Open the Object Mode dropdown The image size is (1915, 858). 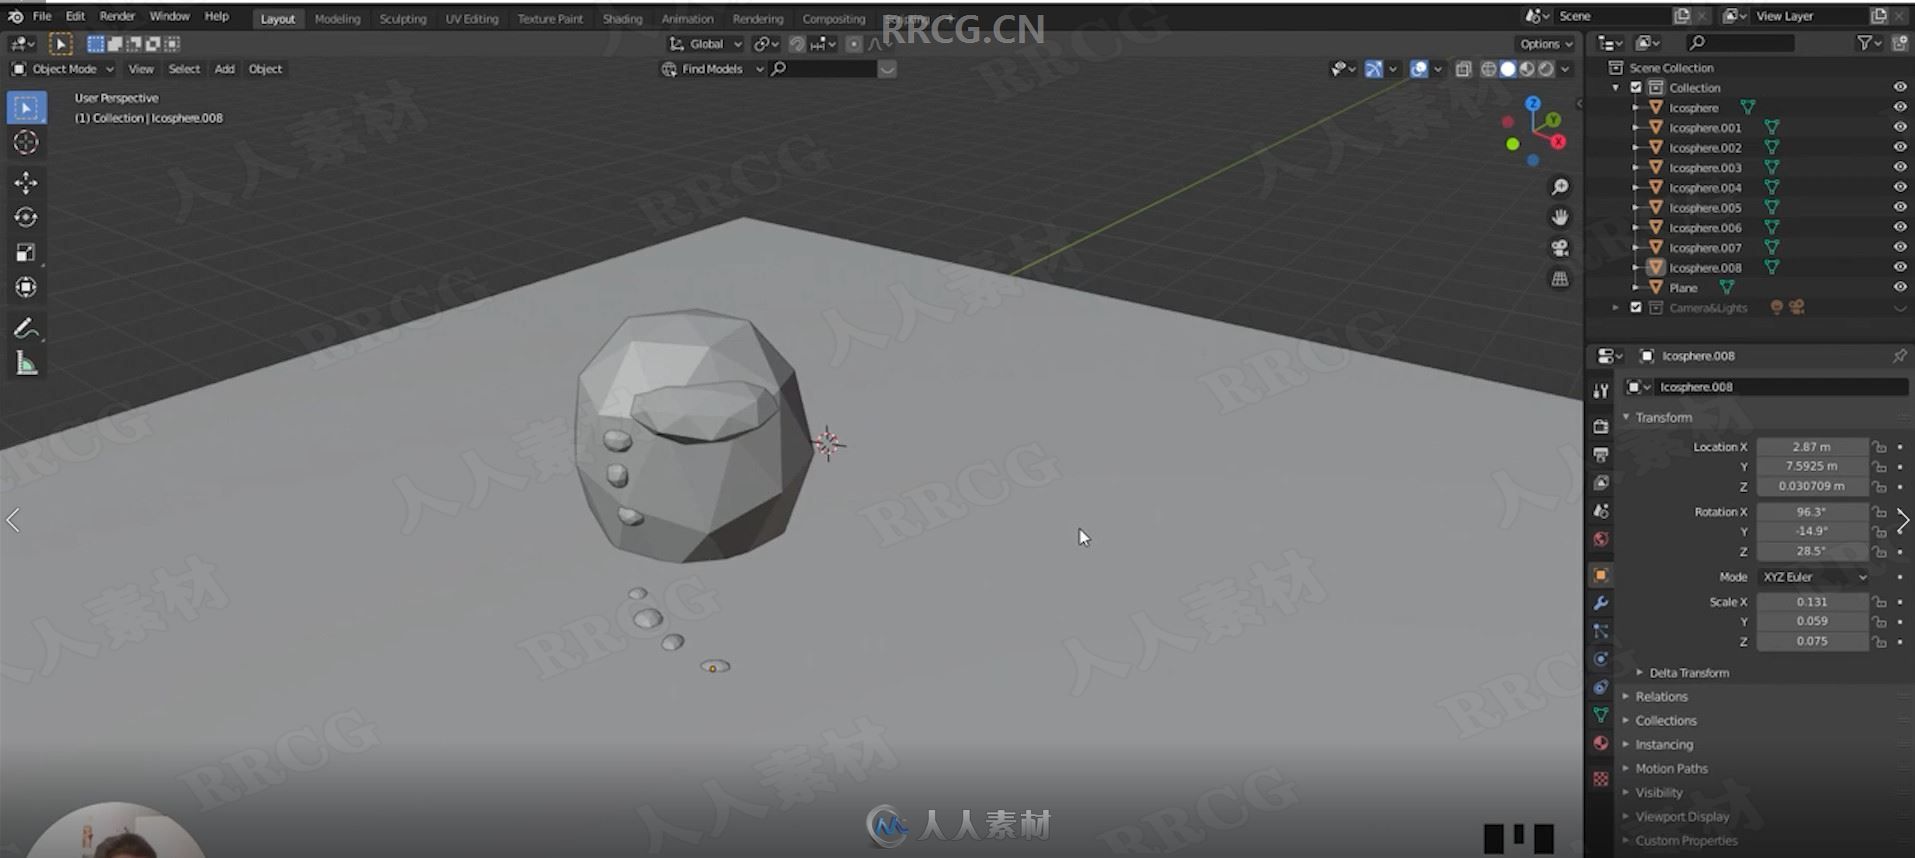tap(63, 69)
